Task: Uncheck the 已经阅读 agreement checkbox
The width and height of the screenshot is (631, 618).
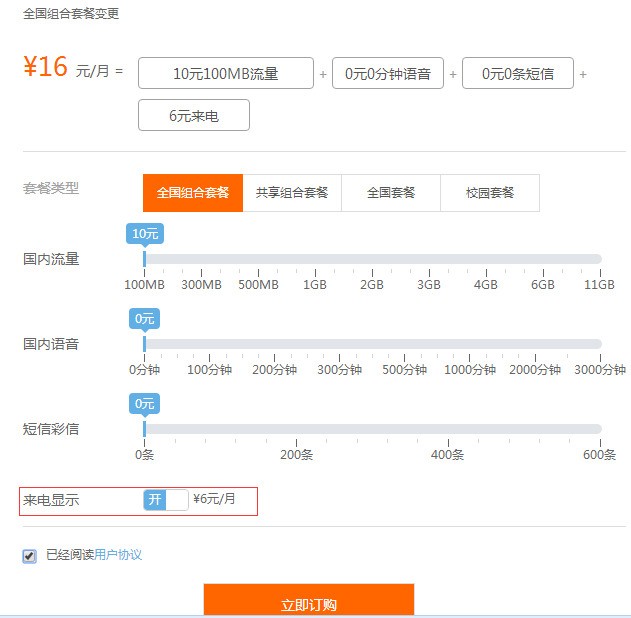Action: [29, 556]
